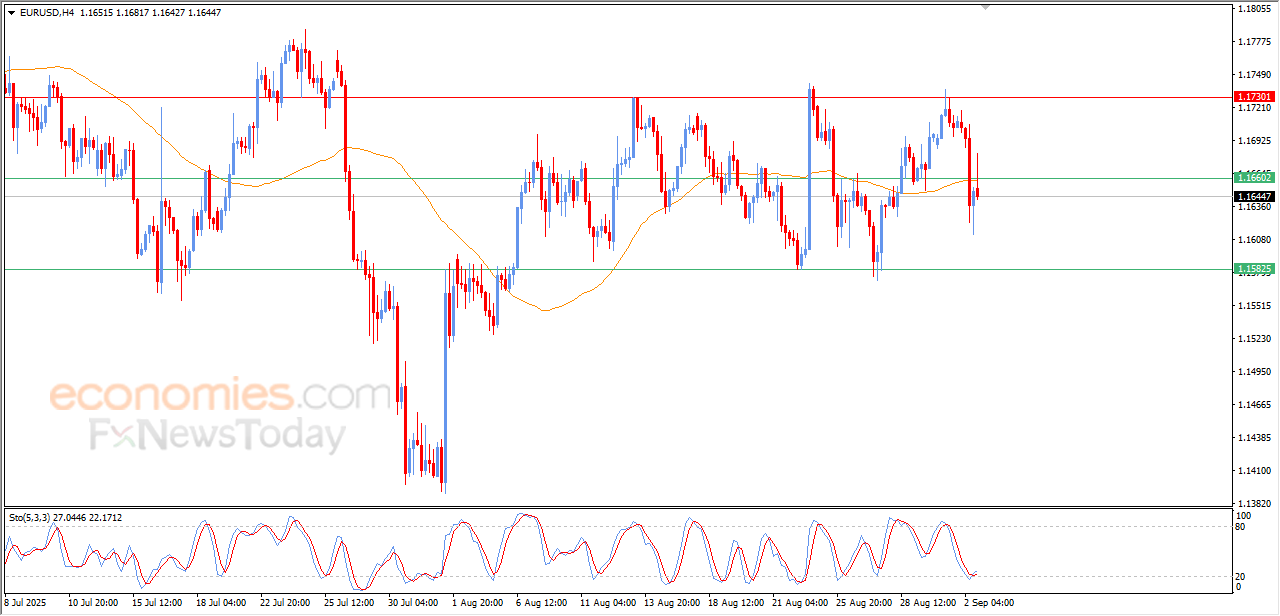Viewport: 1280px width, 616px height.
Task: Click the stochastic scale value 100
Action: click(1245, 516)
